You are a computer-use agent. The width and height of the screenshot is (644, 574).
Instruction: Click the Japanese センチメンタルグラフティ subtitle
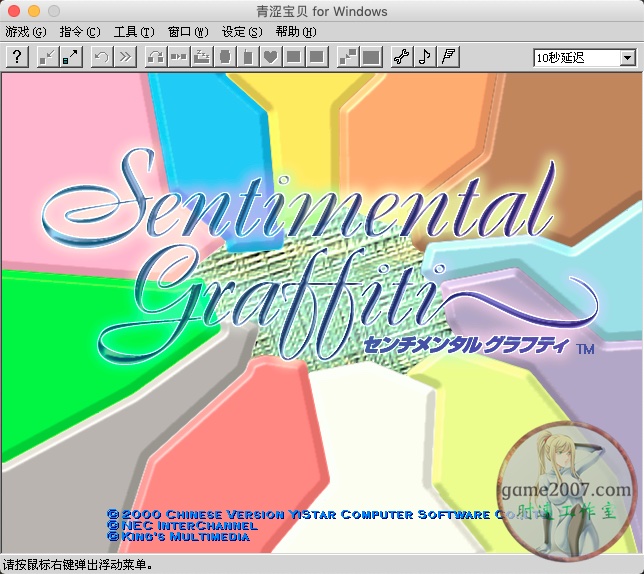pos(467,345)
